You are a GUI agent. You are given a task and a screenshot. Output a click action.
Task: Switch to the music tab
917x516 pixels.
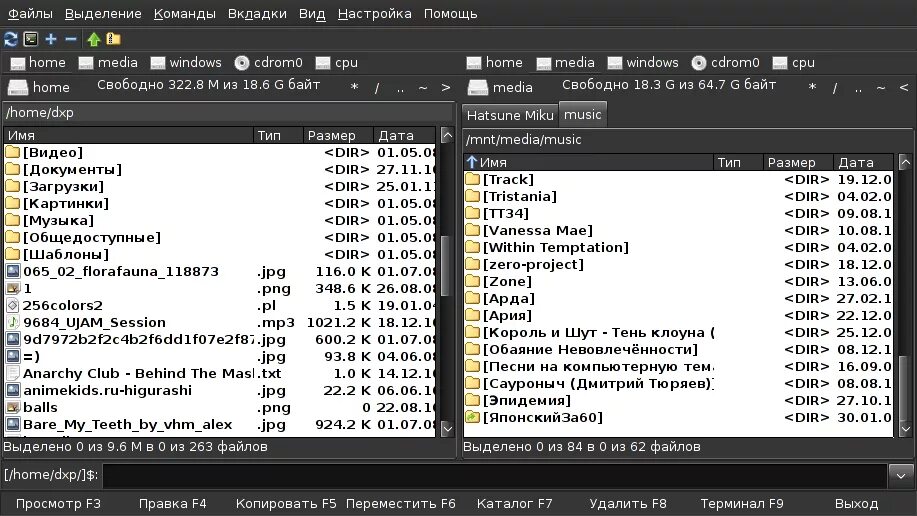click(582, 114)
